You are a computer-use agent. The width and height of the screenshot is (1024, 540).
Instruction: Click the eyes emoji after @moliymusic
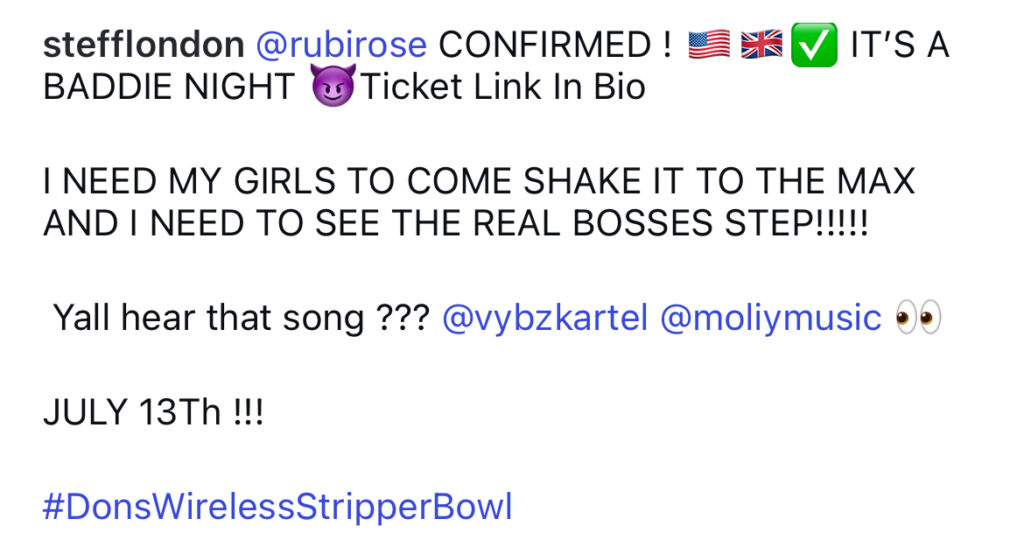pyautogui.click(x=918, y=317)
